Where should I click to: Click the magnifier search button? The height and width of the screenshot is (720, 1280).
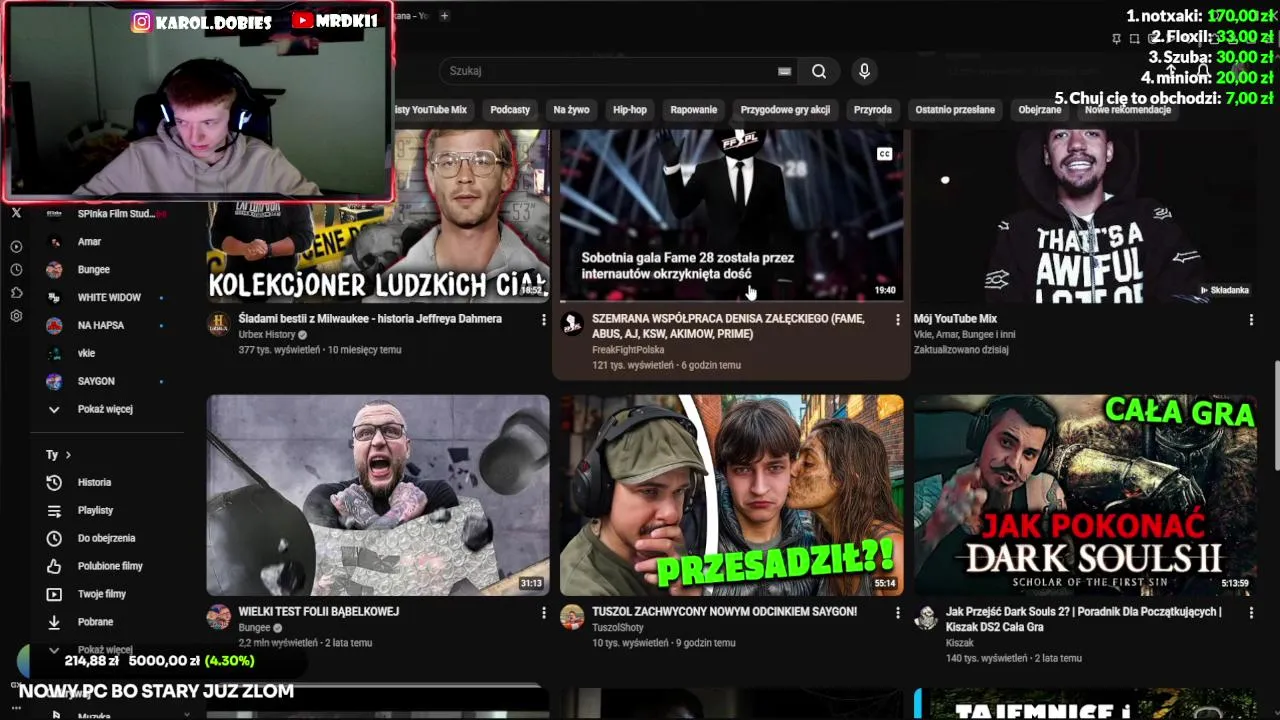click(819, 71)
